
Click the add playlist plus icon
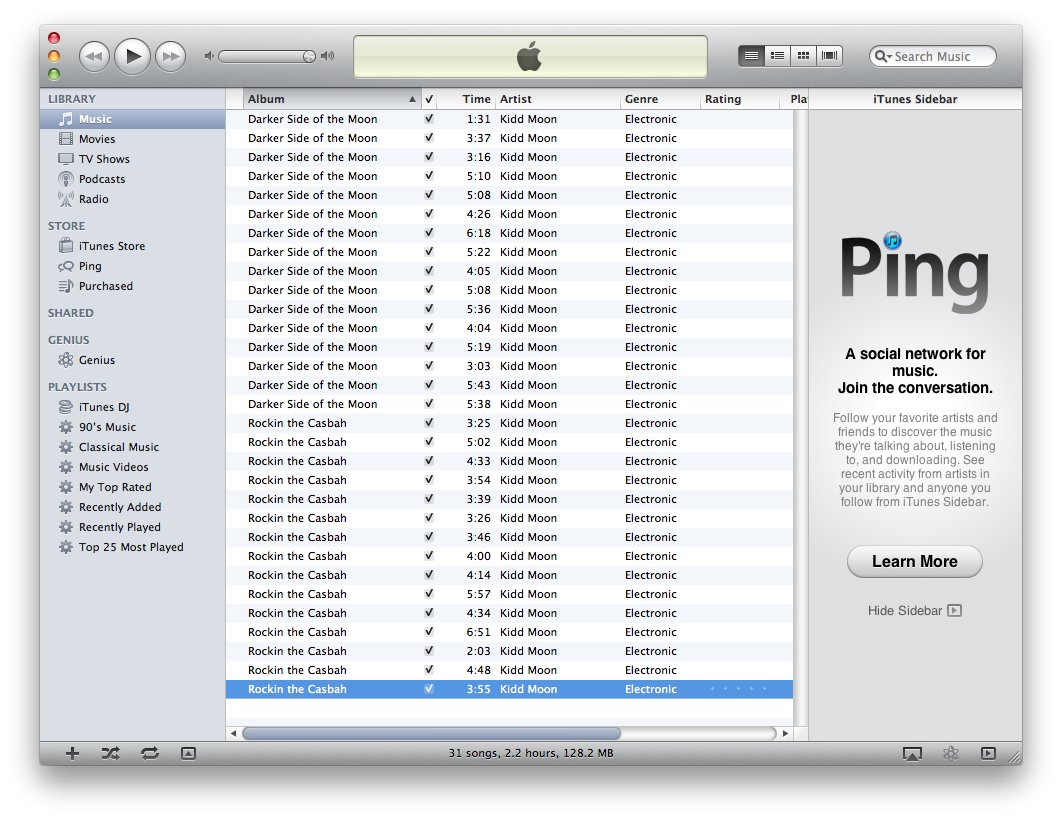point(72,754)
